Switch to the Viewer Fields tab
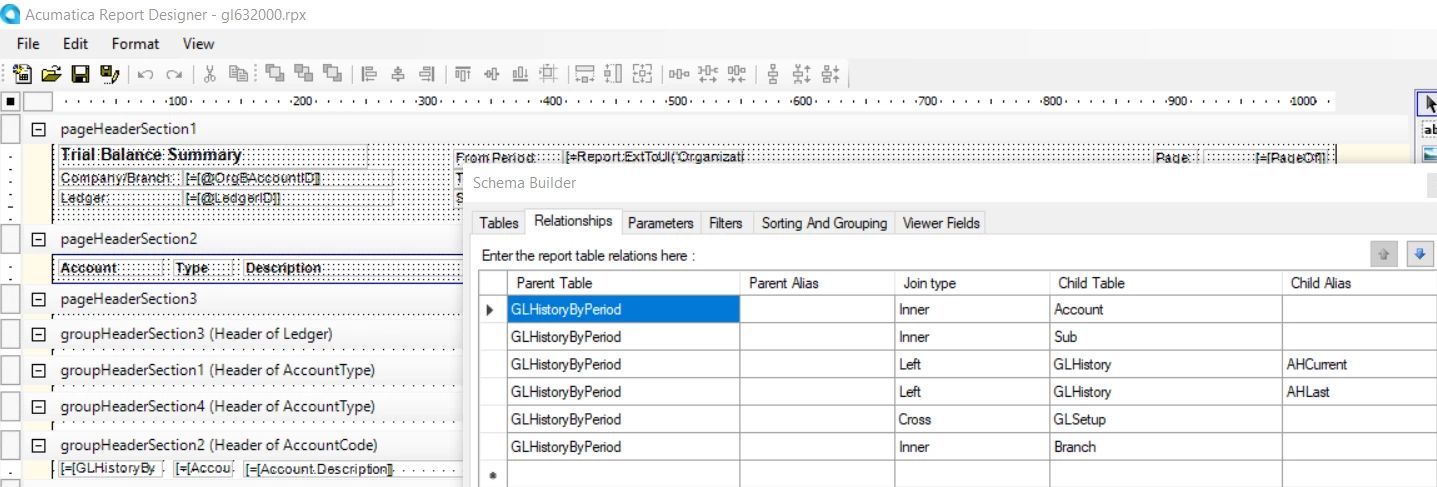 tap(942, 223)
